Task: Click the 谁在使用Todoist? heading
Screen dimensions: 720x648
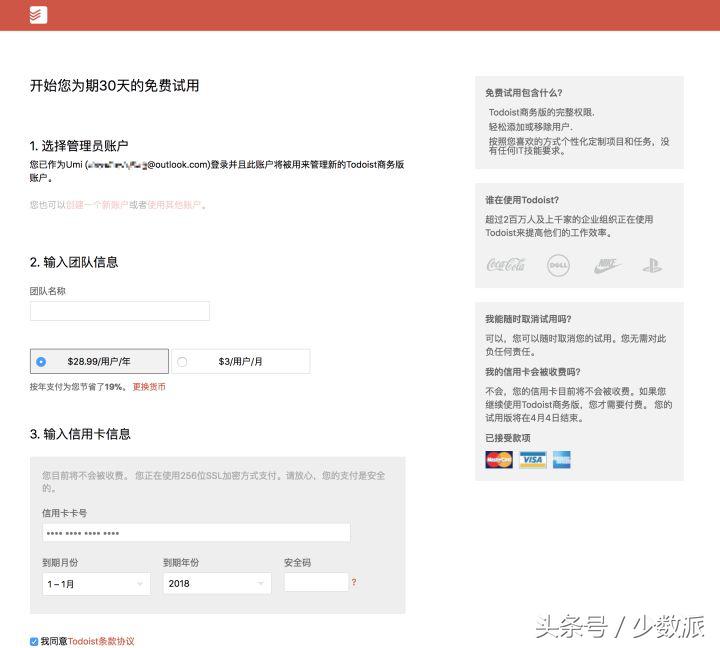Action: point(522,200)
